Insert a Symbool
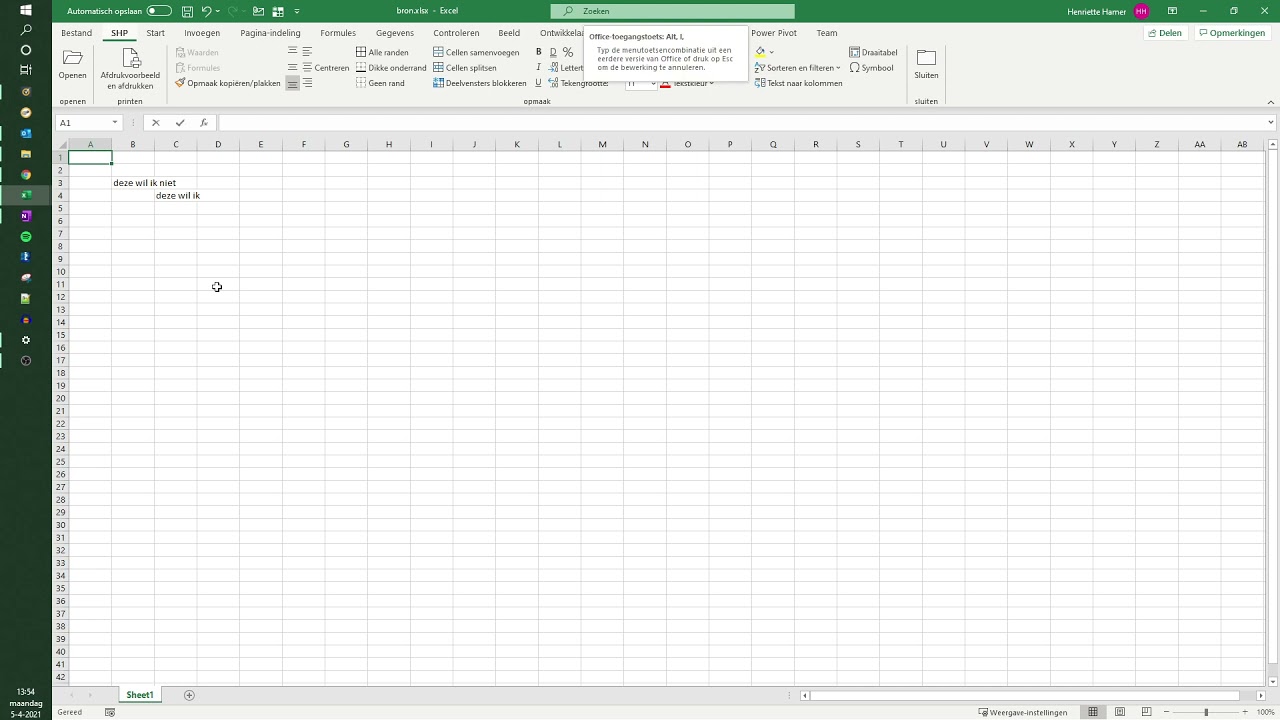1280x720 pixels. point(871,68)
